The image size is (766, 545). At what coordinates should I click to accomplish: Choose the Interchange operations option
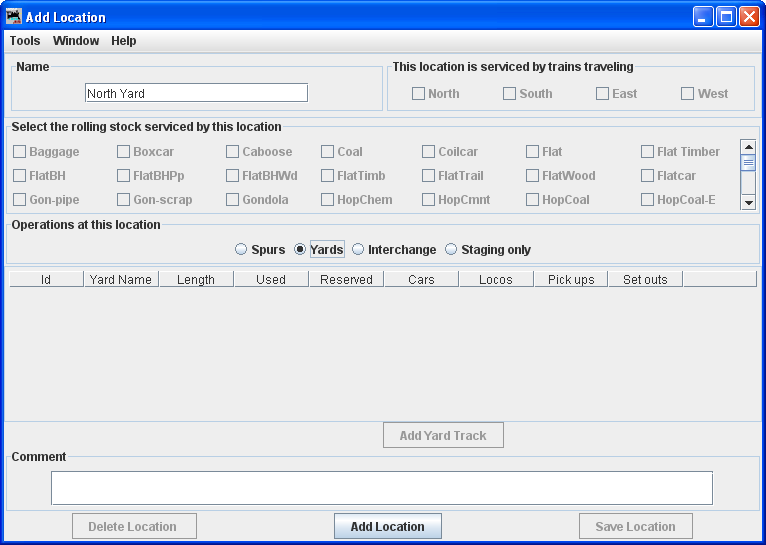pyautogui.click(x=358, y=250)
